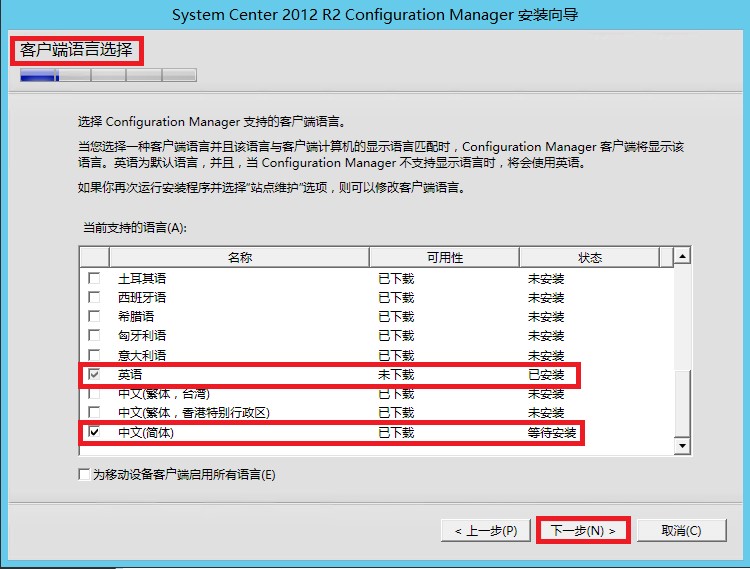750x569 pixels.
Task: Enable 为移动设备客户端启用所有语言 checkbox
Action: coord(84,474)
